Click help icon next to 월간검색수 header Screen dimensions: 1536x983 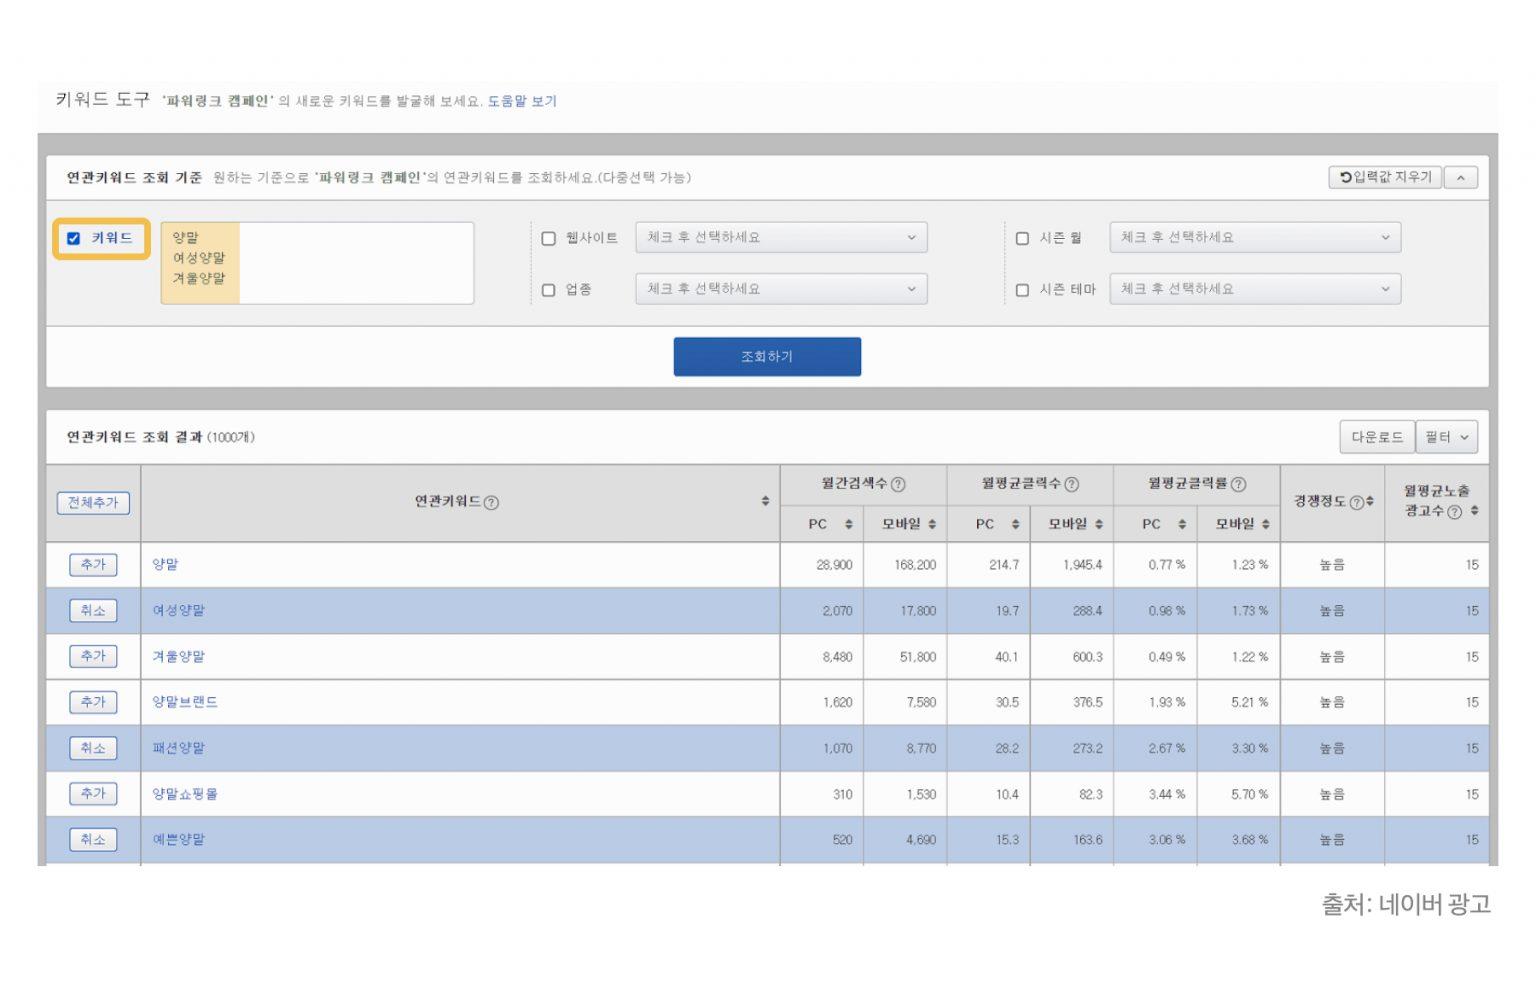(x=898, y=485)
